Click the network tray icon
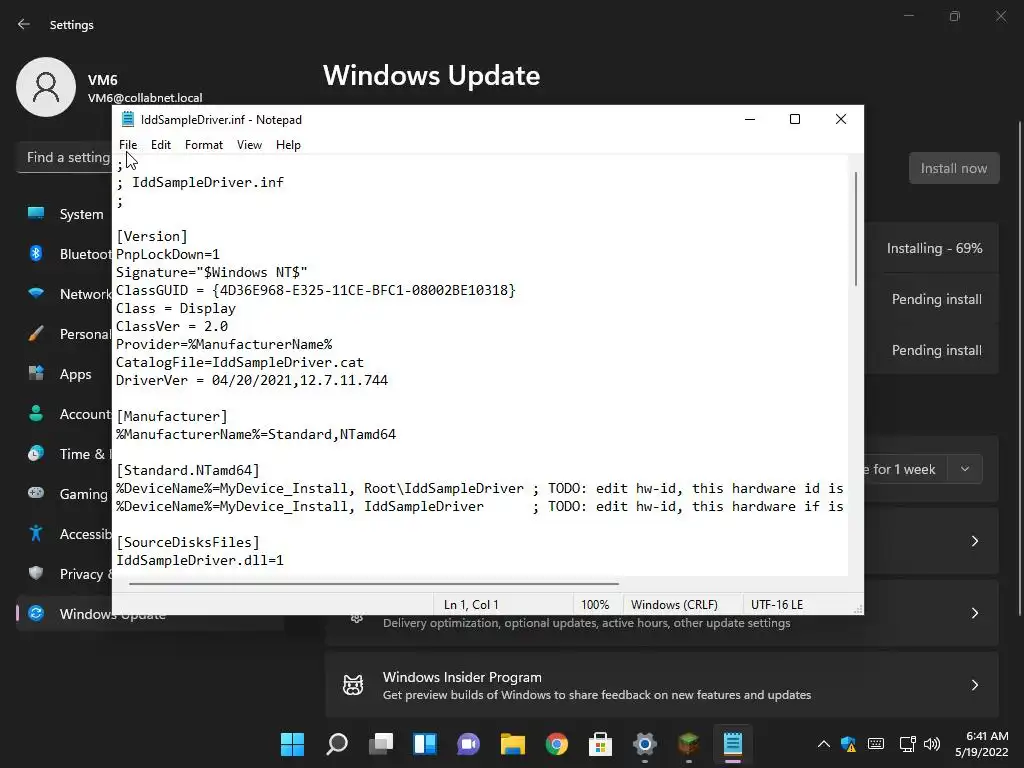 point(906,744)
